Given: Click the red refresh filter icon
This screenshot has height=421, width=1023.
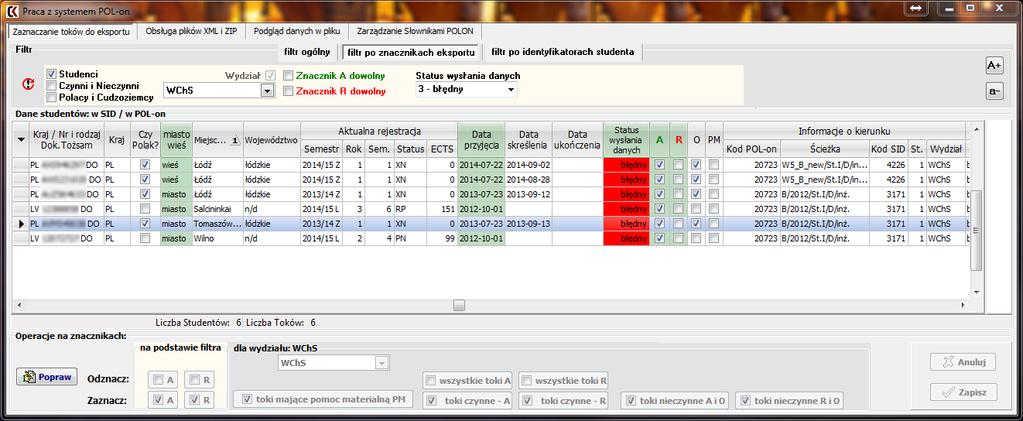Looking at the screenshot, I should 28,84.
